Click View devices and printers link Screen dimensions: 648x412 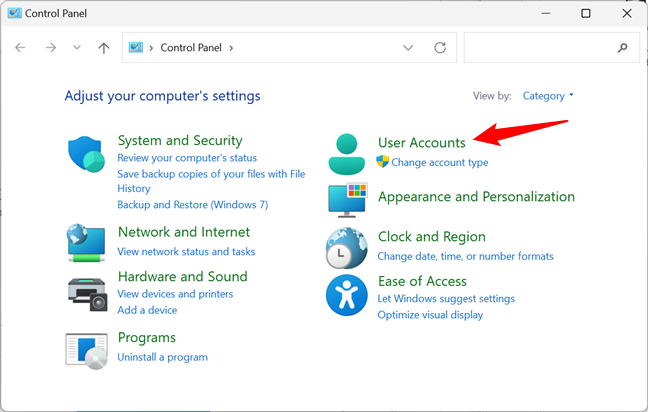175,294
